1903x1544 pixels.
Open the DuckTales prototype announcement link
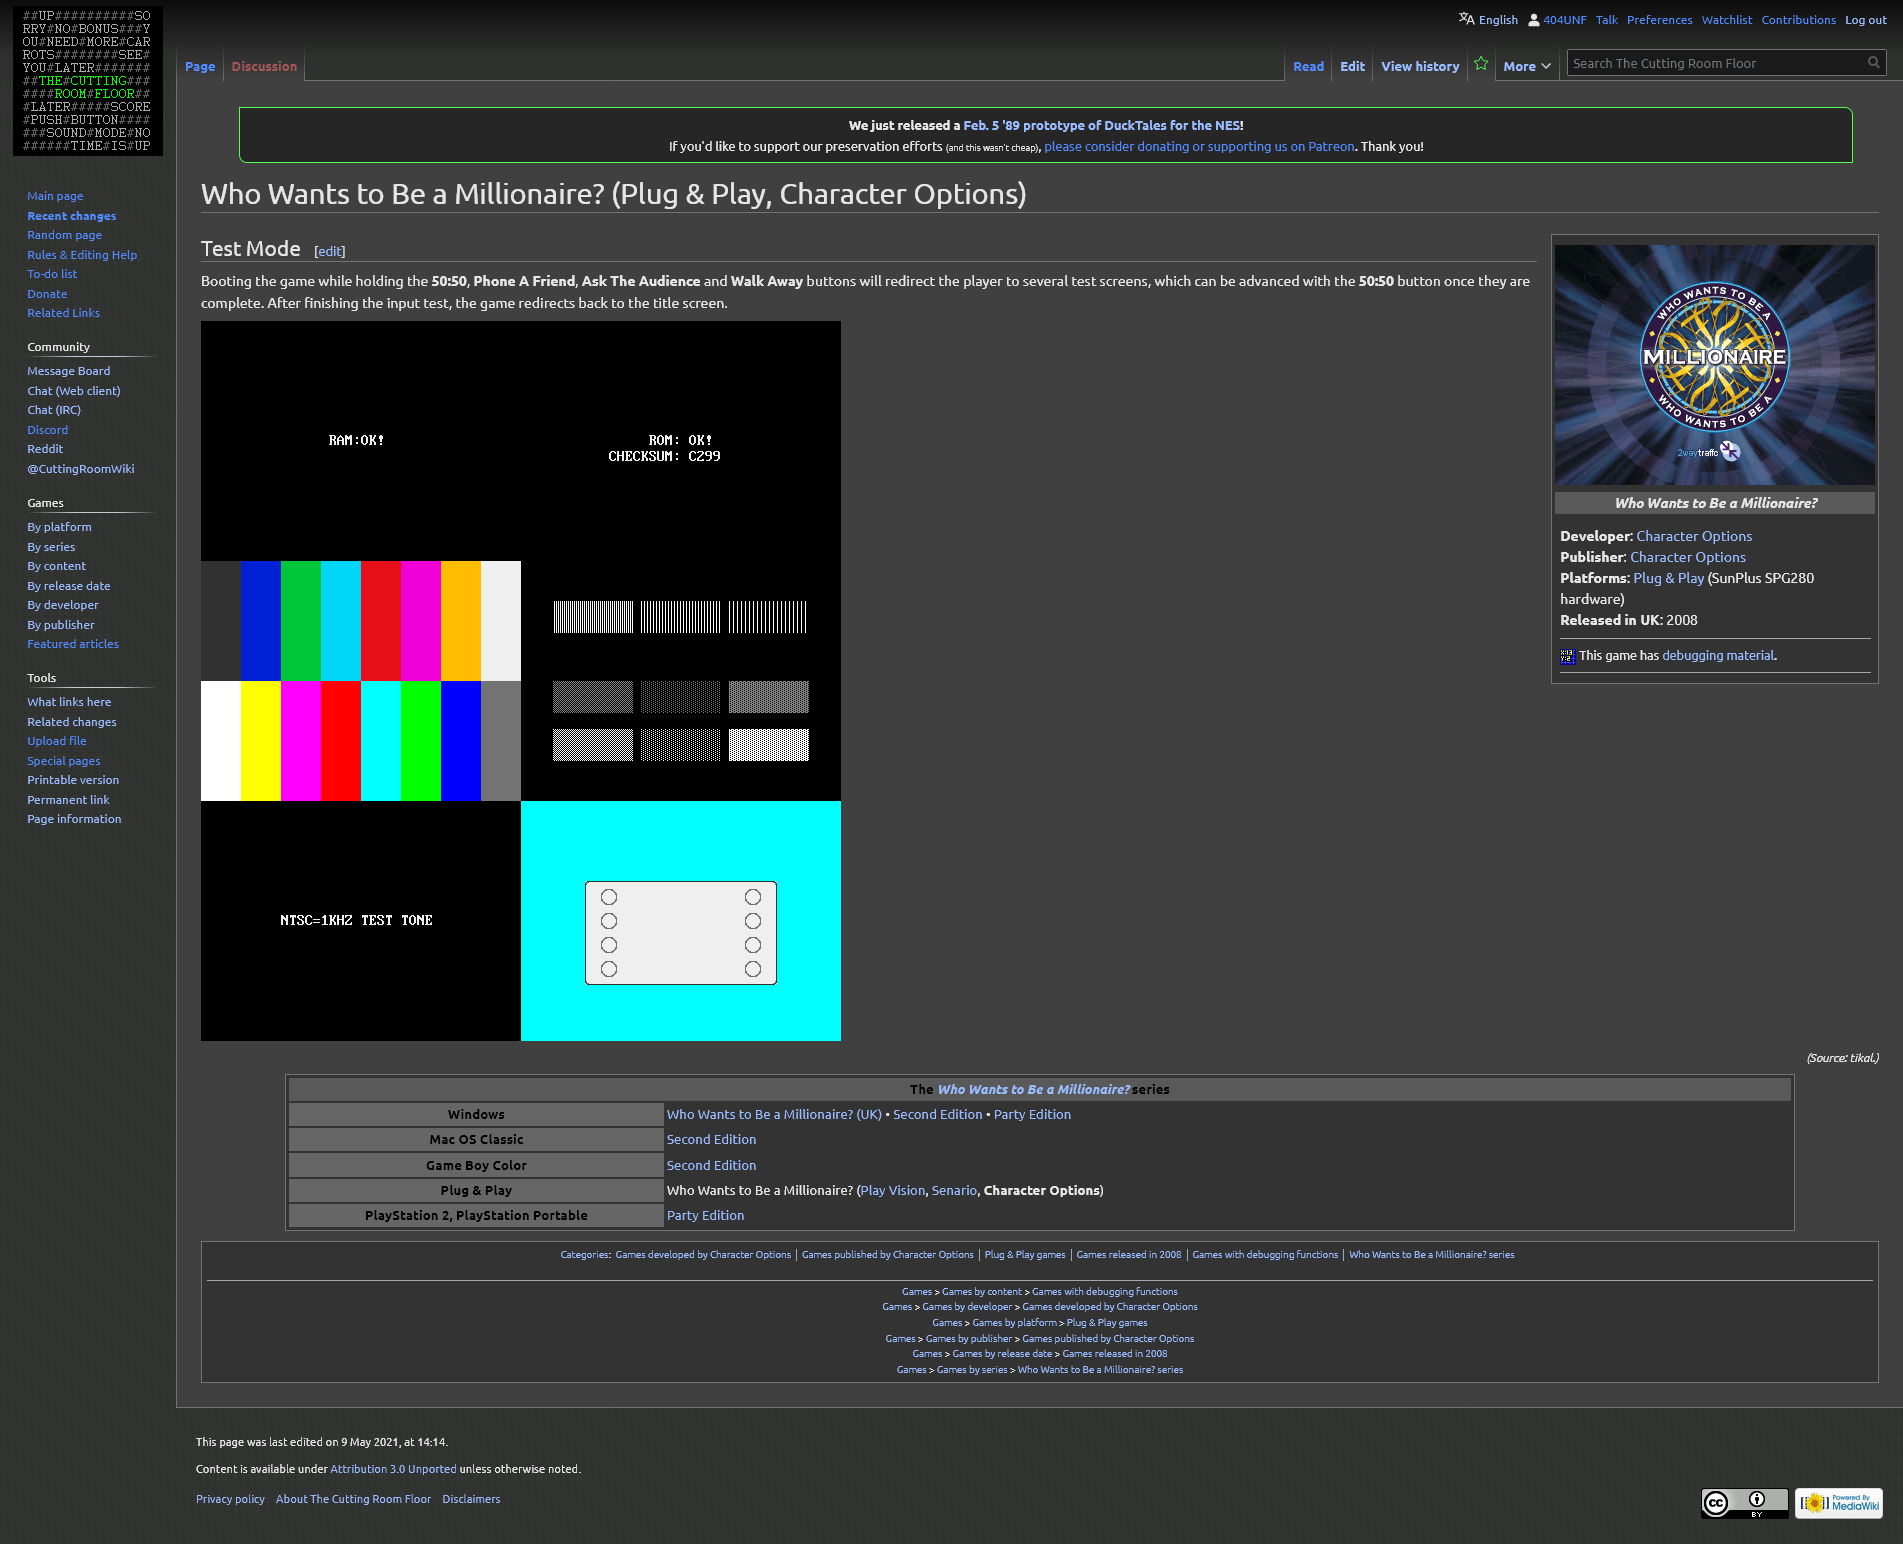(1102, 125)
